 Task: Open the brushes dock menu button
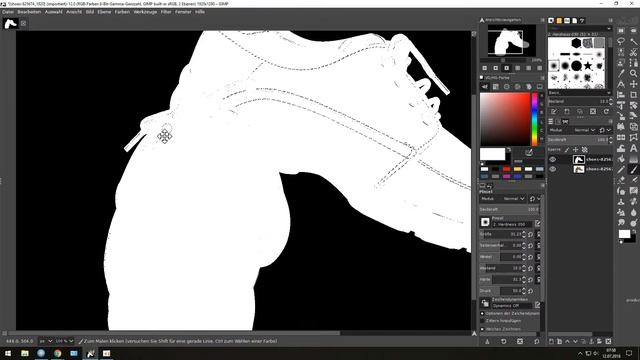[x=611, y=20]
